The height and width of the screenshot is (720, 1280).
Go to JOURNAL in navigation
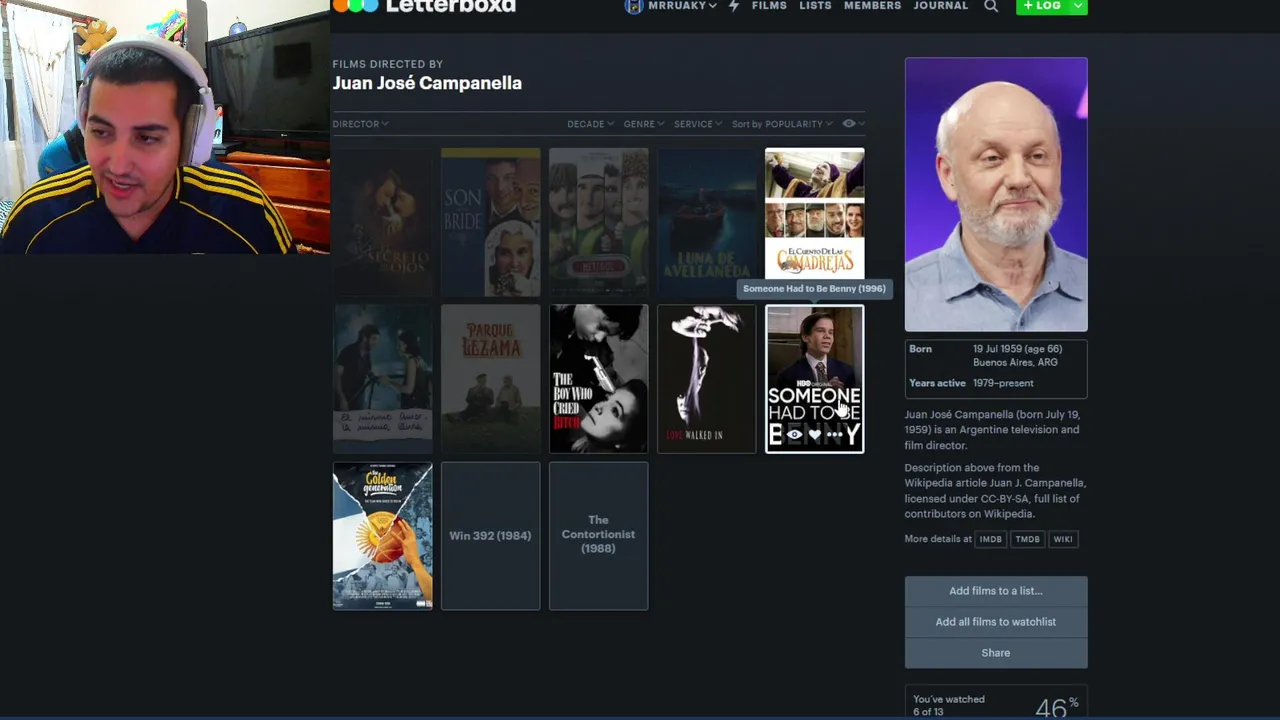[941, 6]
